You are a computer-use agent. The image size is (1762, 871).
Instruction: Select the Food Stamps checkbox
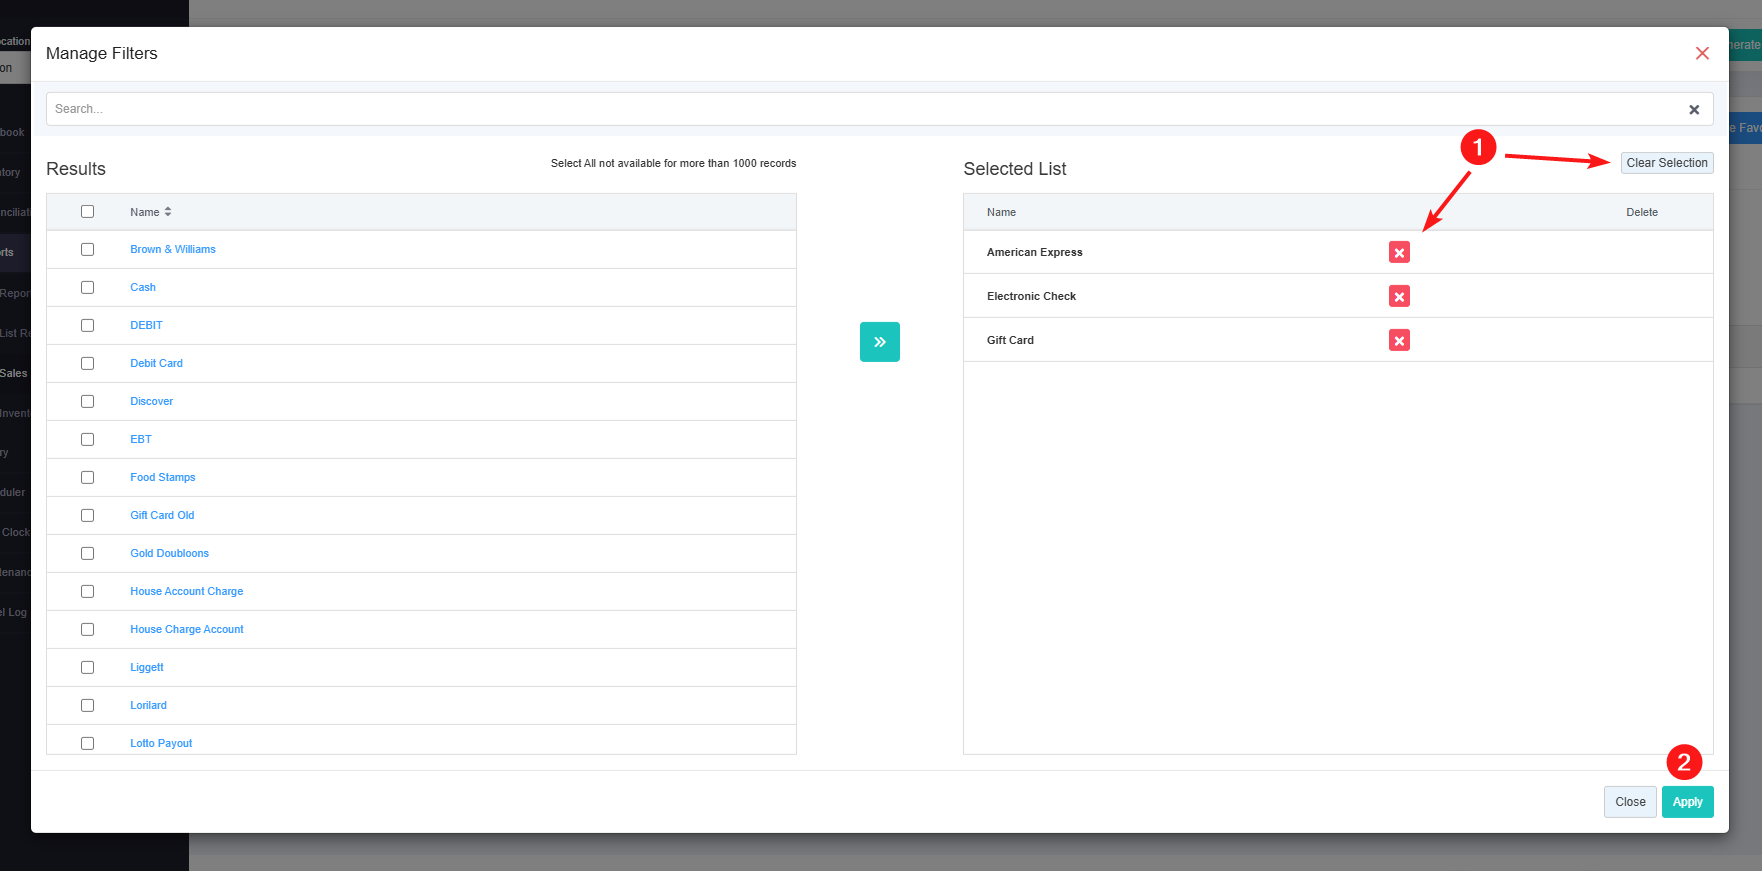coord(88,478)
